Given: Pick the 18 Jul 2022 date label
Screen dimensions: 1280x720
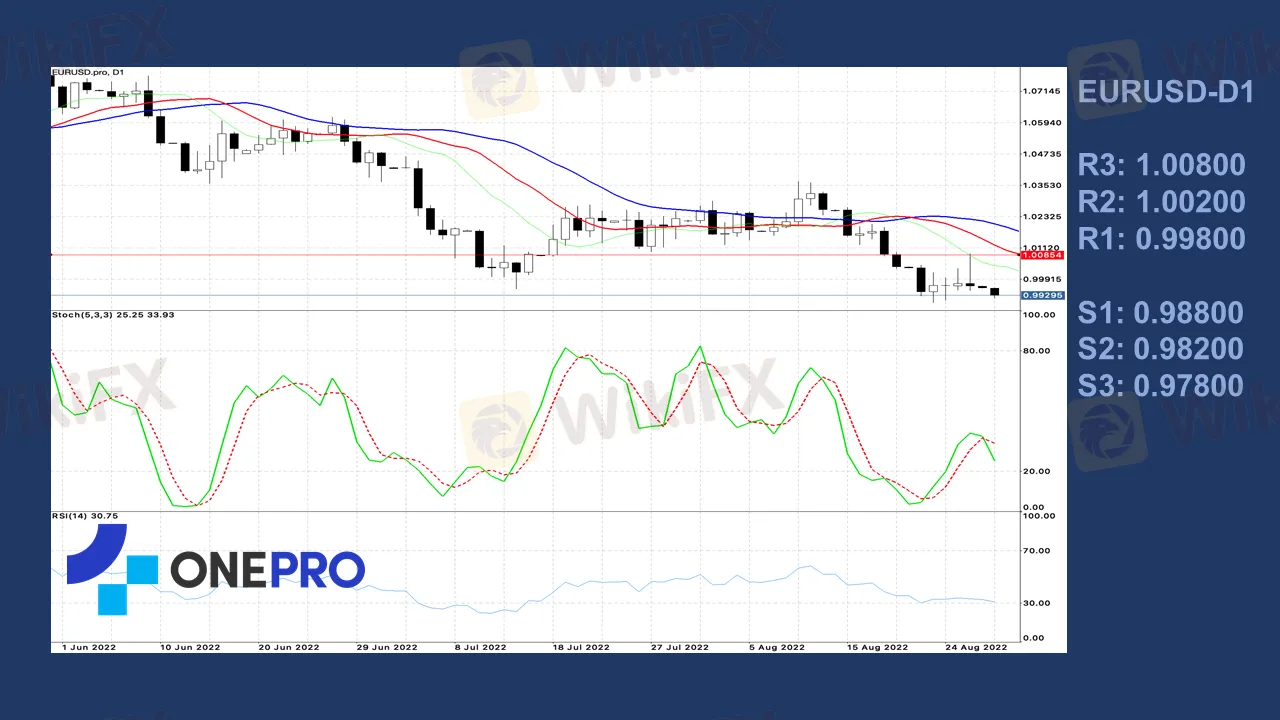Looking at the screenshot, I should pos(583,647).
